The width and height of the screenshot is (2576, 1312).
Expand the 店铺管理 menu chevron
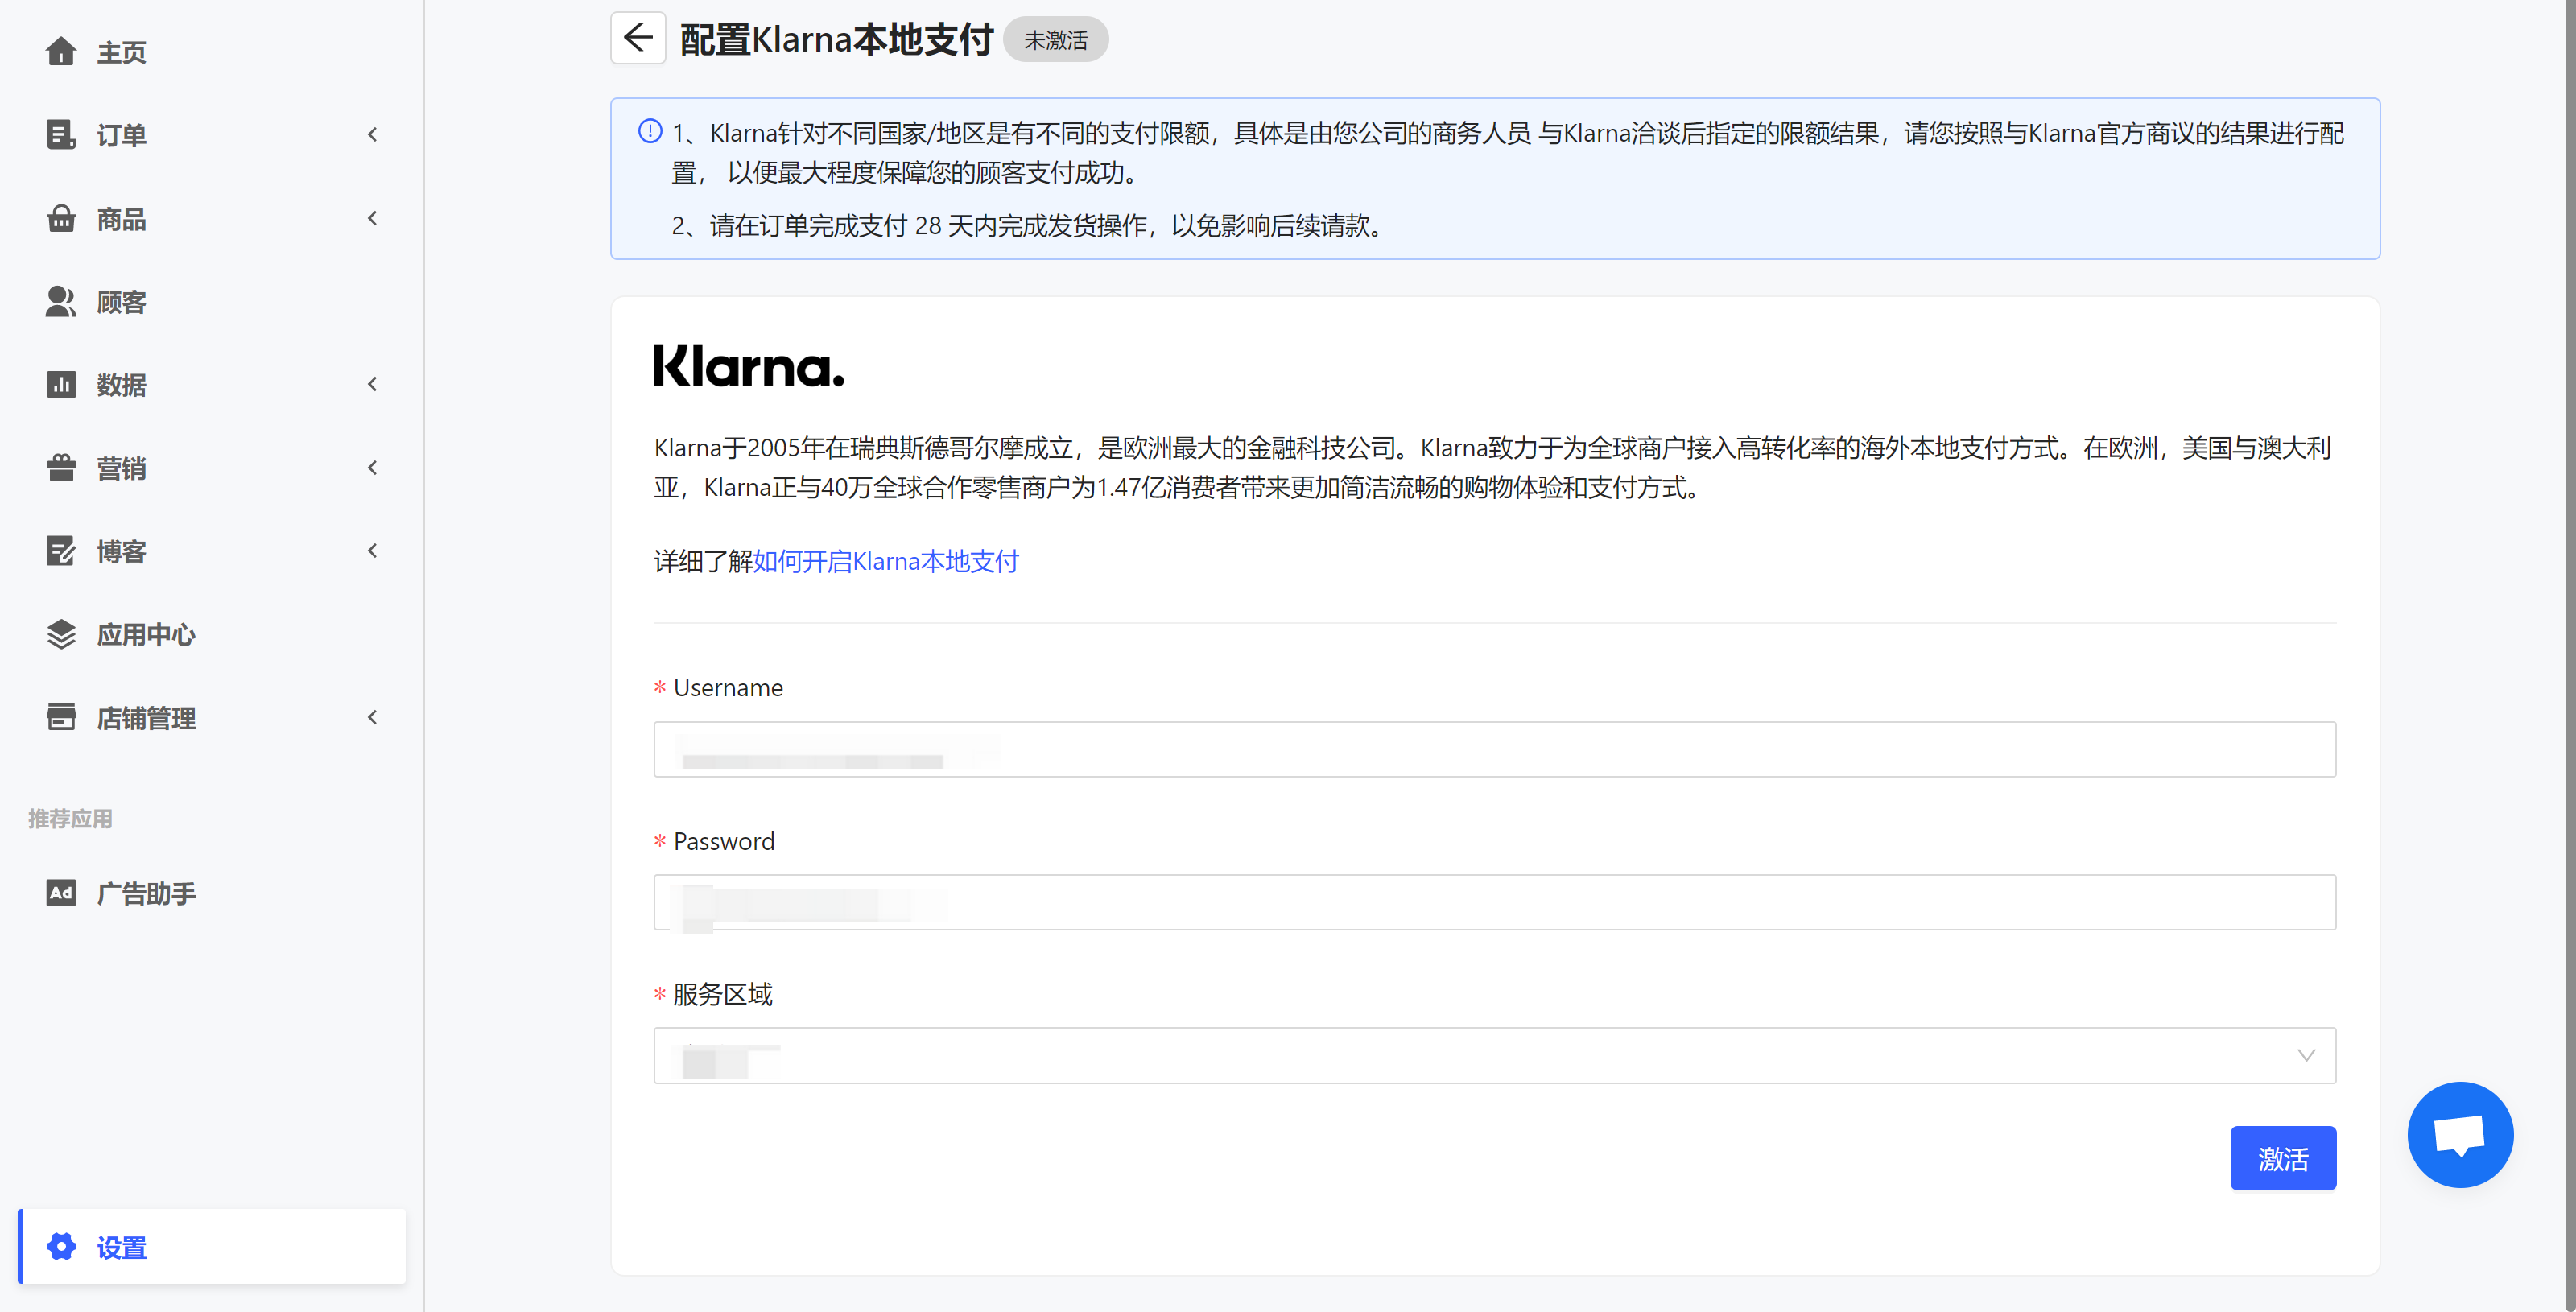pos(373,717)
